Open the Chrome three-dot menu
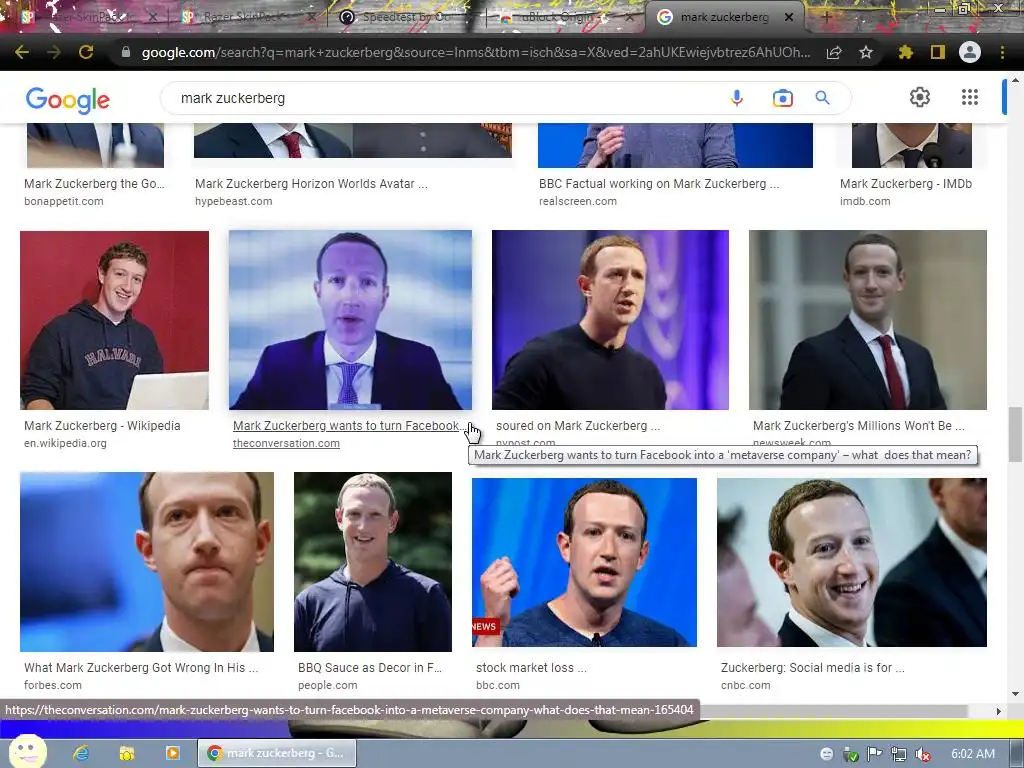The width and height of the screenshot is (1024, 768). pos(1002,52)
